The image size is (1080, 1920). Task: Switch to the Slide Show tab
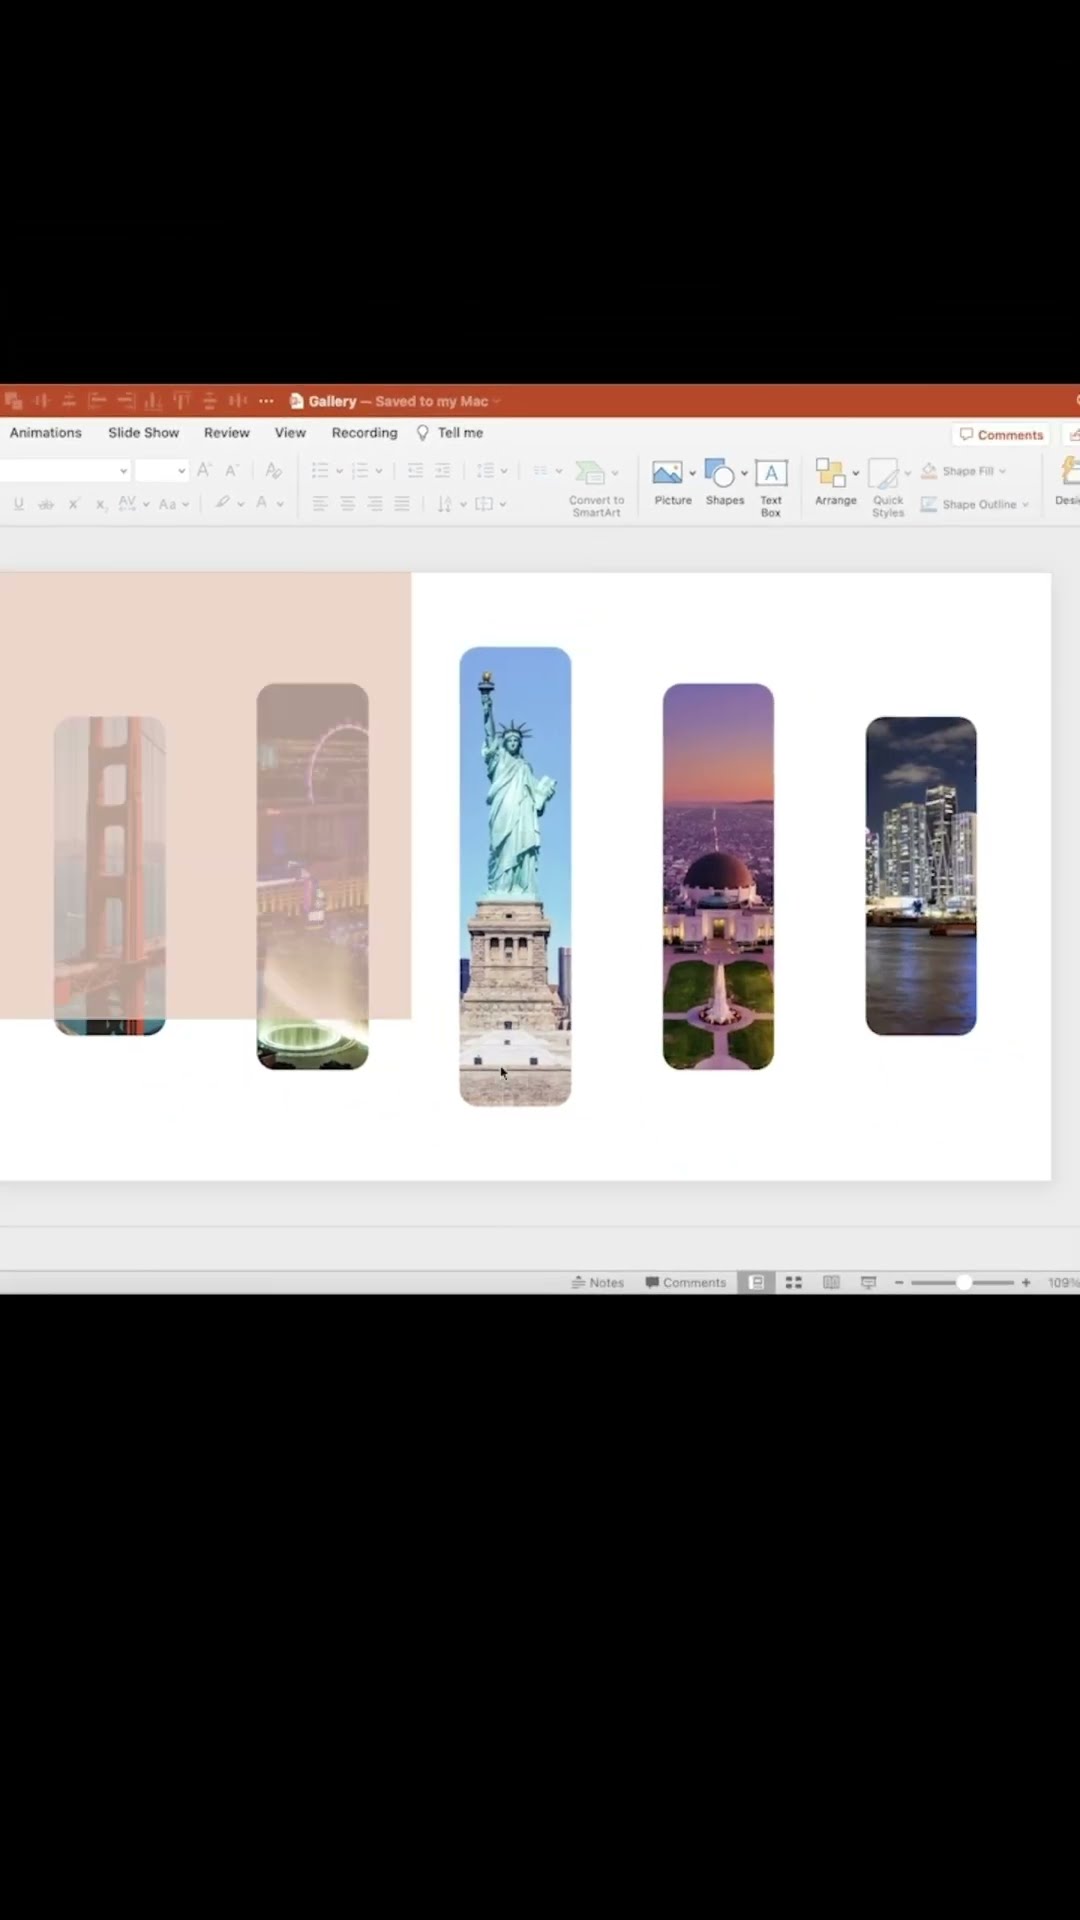pos(143,433)
